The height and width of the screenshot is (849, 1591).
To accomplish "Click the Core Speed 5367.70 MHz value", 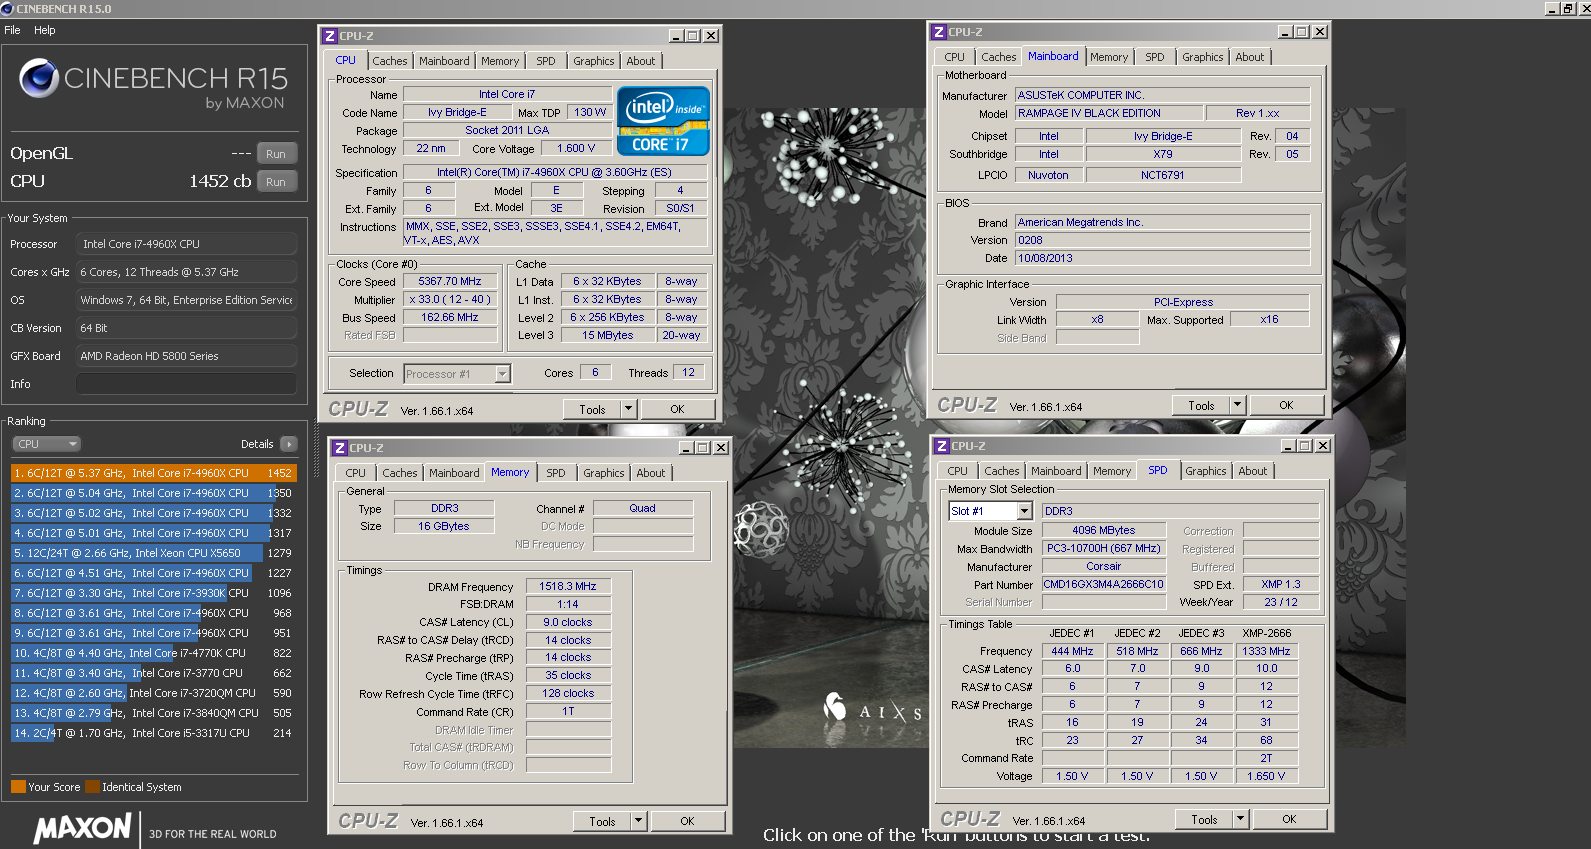I will 449,282.
